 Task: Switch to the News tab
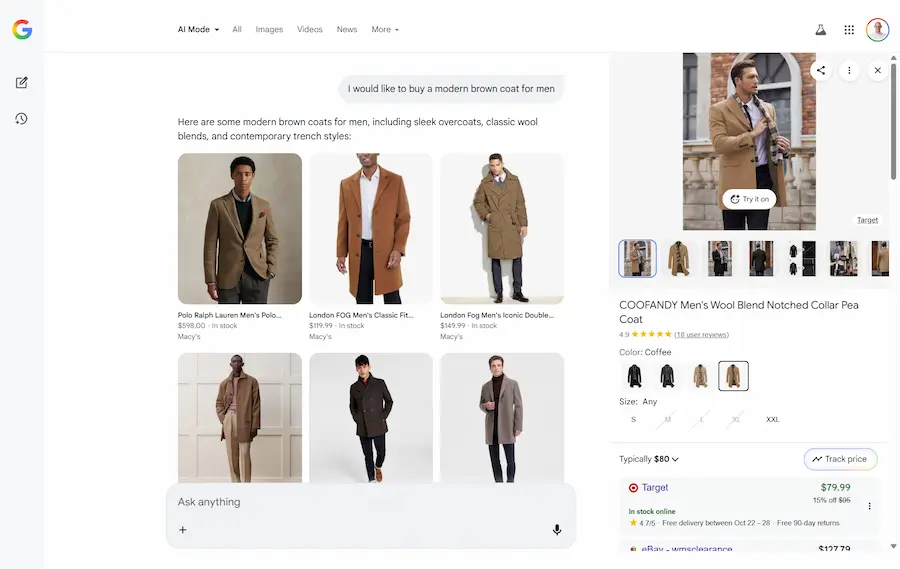[x=347, y=30]
